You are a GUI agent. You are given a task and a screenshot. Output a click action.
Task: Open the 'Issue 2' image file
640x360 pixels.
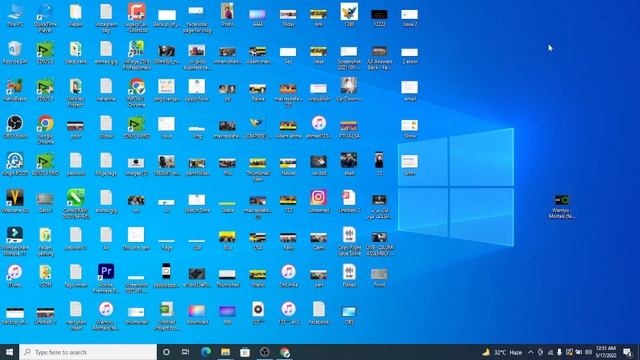point(409,18)
